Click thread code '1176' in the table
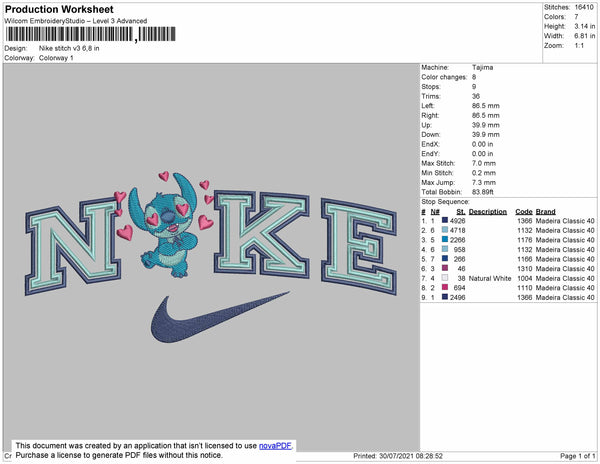The image size is (600, 464). click(x=525, y=240)
